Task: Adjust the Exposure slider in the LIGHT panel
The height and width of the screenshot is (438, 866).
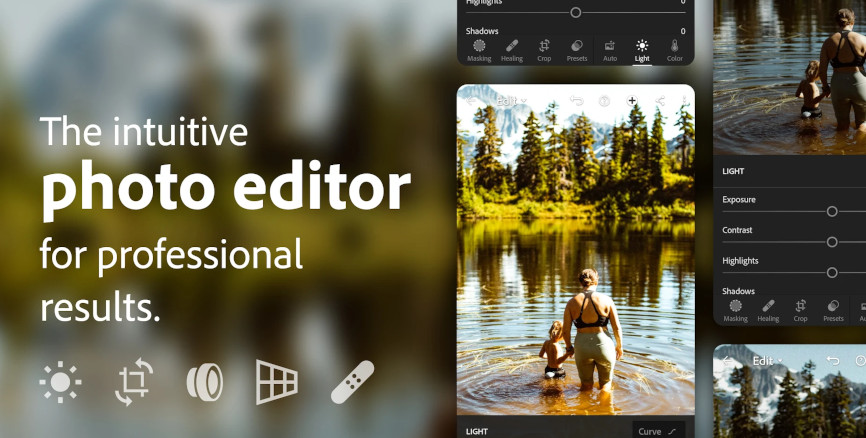Action: coord(832,211)
